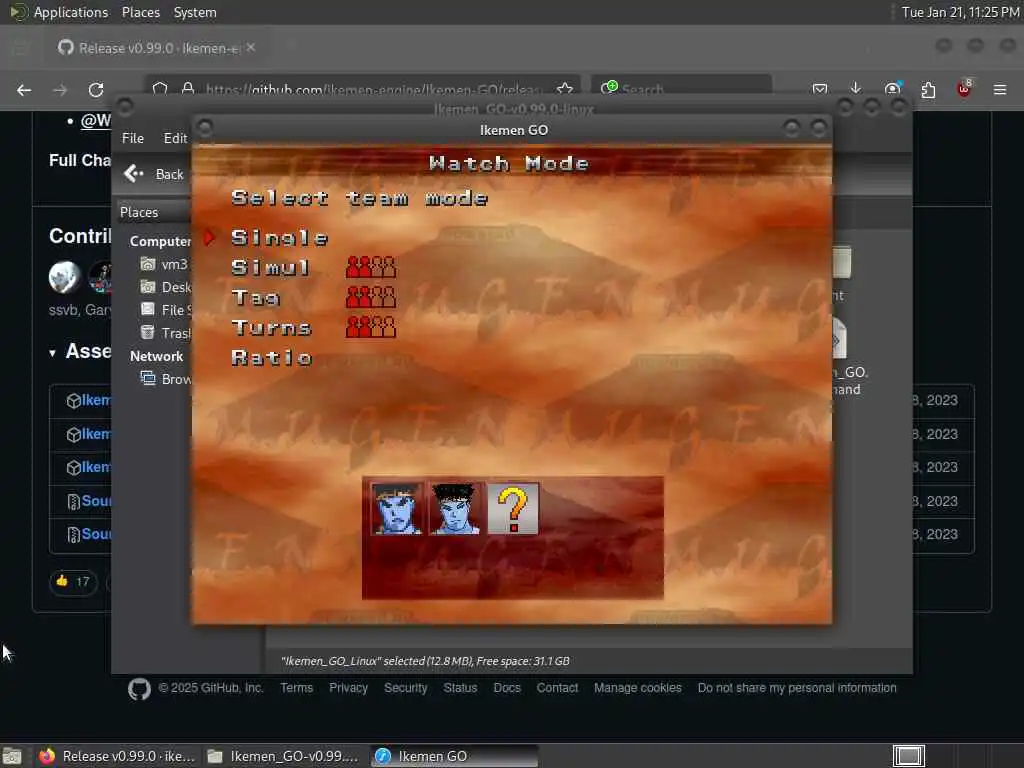Pick the second dark-haired character portrait
1024x768 pixels.
(455, 509)
